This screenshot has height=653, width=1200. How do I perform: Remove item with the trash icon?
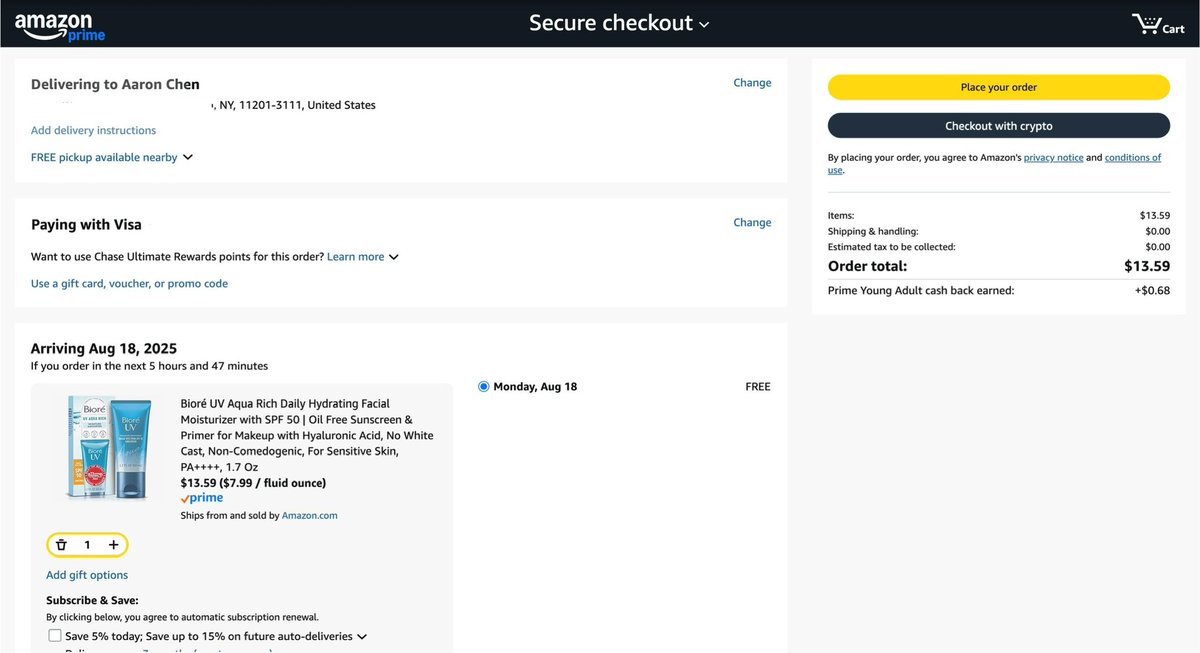coord(61,545)
